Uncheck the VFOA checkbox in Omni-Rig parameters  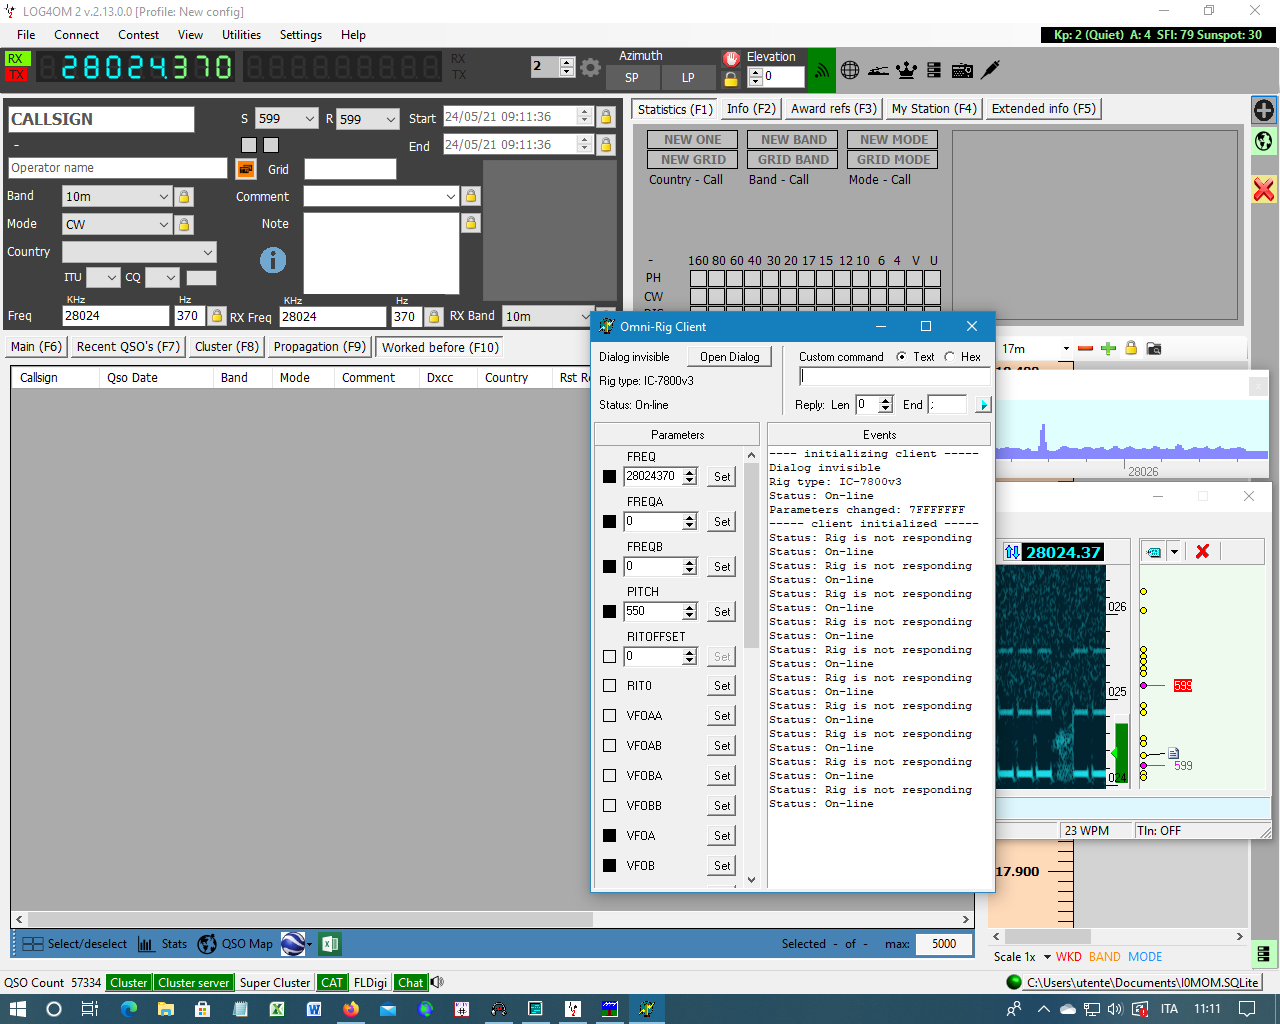pos(610,836)
